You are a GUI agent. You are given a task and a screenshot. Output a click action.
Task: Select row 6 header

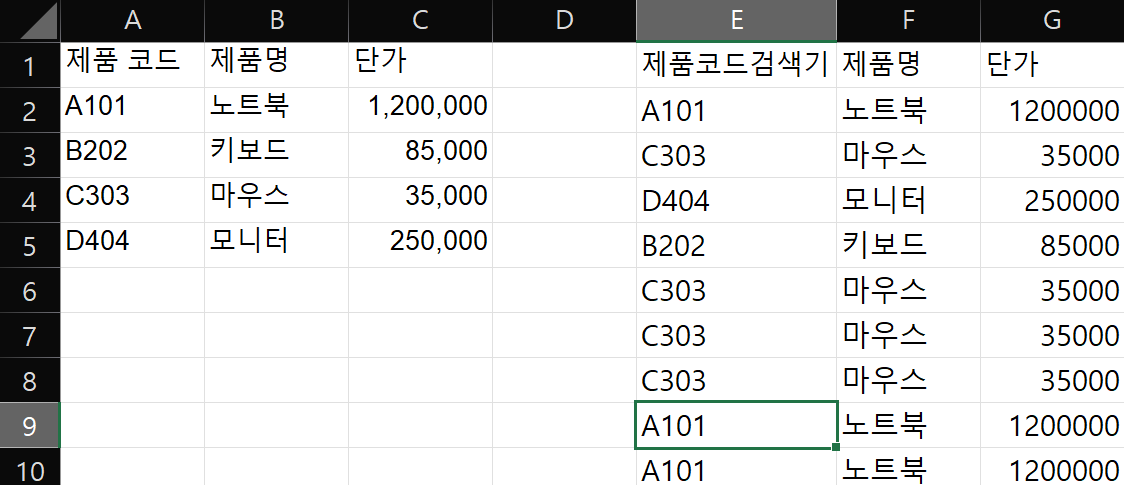pyautogui.click(x=30, y=291)
